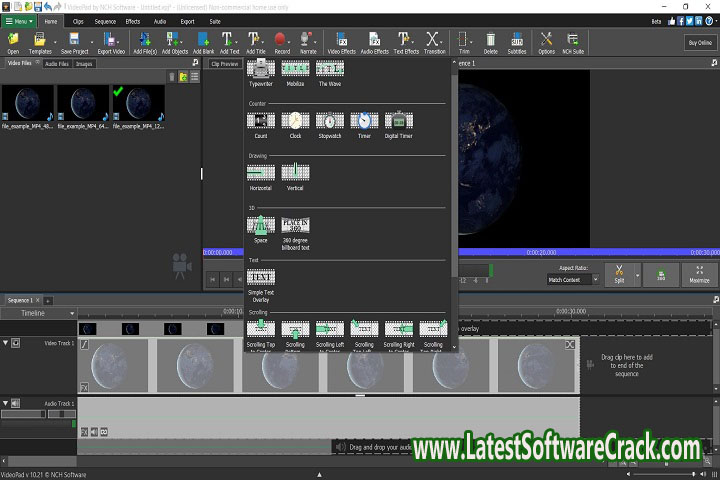Select 360 degree billboard text effect
The width and height of the screenshot is (720, 480).
pos(295,233)
